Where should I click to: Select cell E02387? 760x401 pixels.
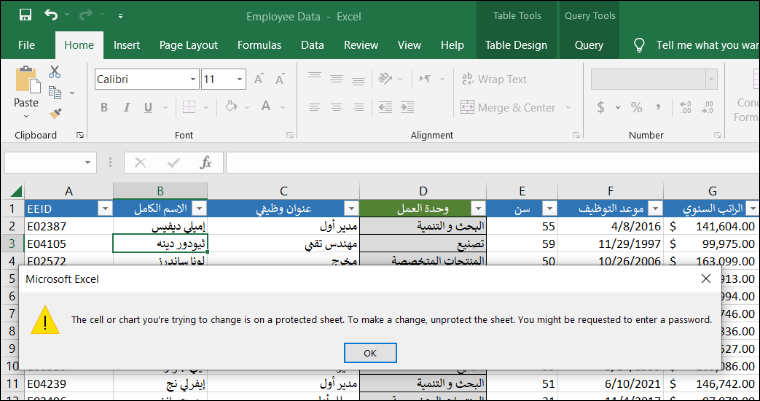[x=69, y=226]
